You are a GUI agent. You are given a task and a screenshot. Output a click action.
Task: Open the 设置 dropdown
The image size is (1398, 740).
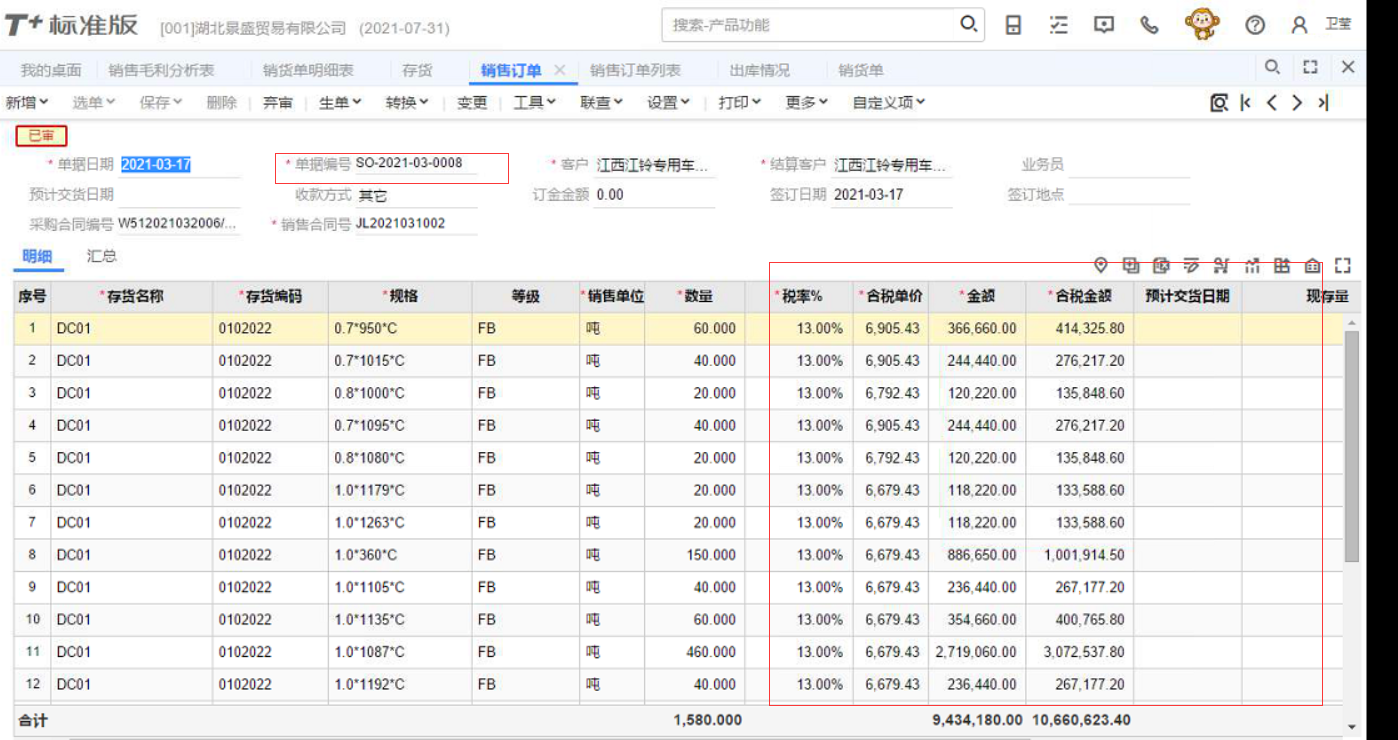668,102
